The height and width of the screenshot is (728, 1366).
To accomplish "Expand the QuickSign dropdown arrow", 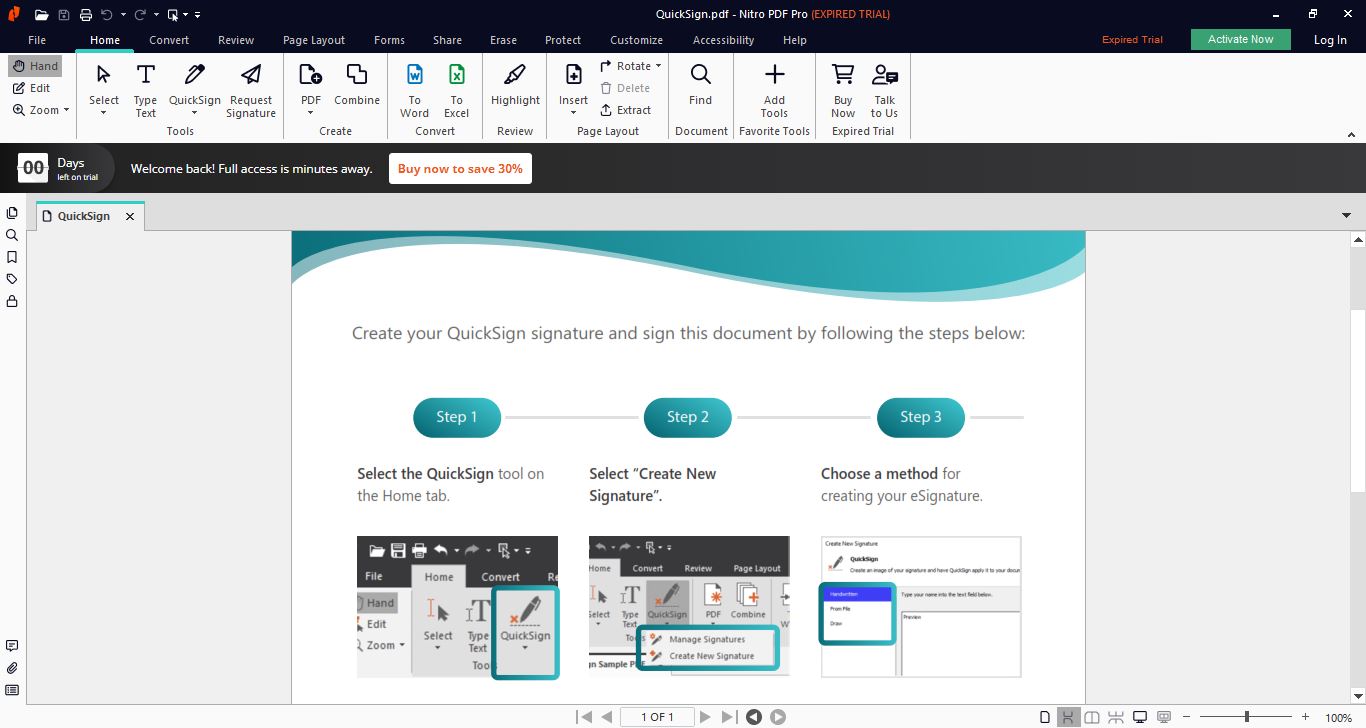I will 195,113.
